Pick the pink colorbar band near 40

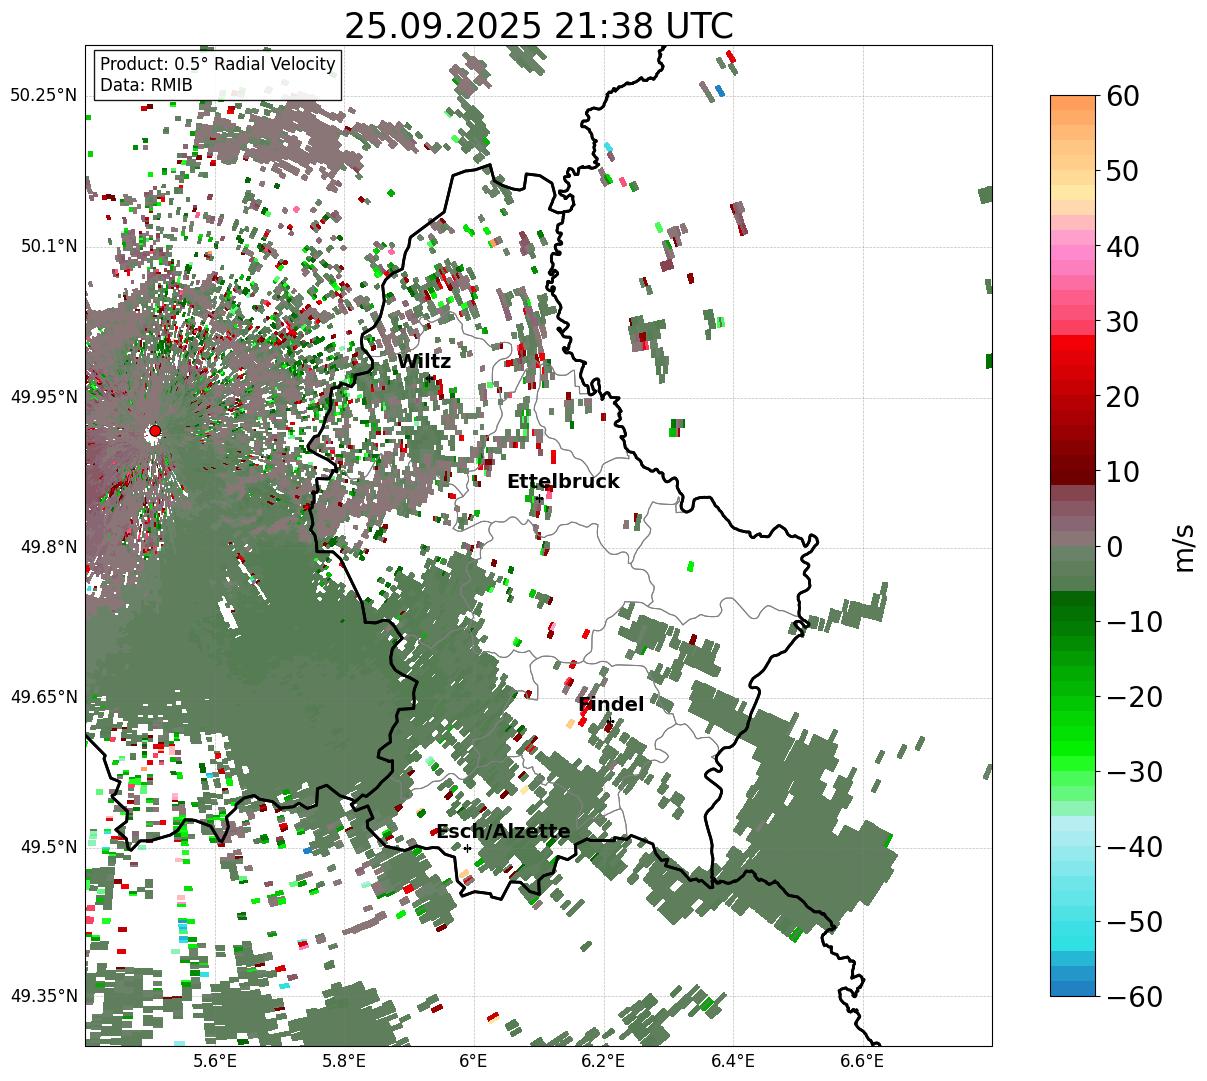click(x=1073, y=246)
